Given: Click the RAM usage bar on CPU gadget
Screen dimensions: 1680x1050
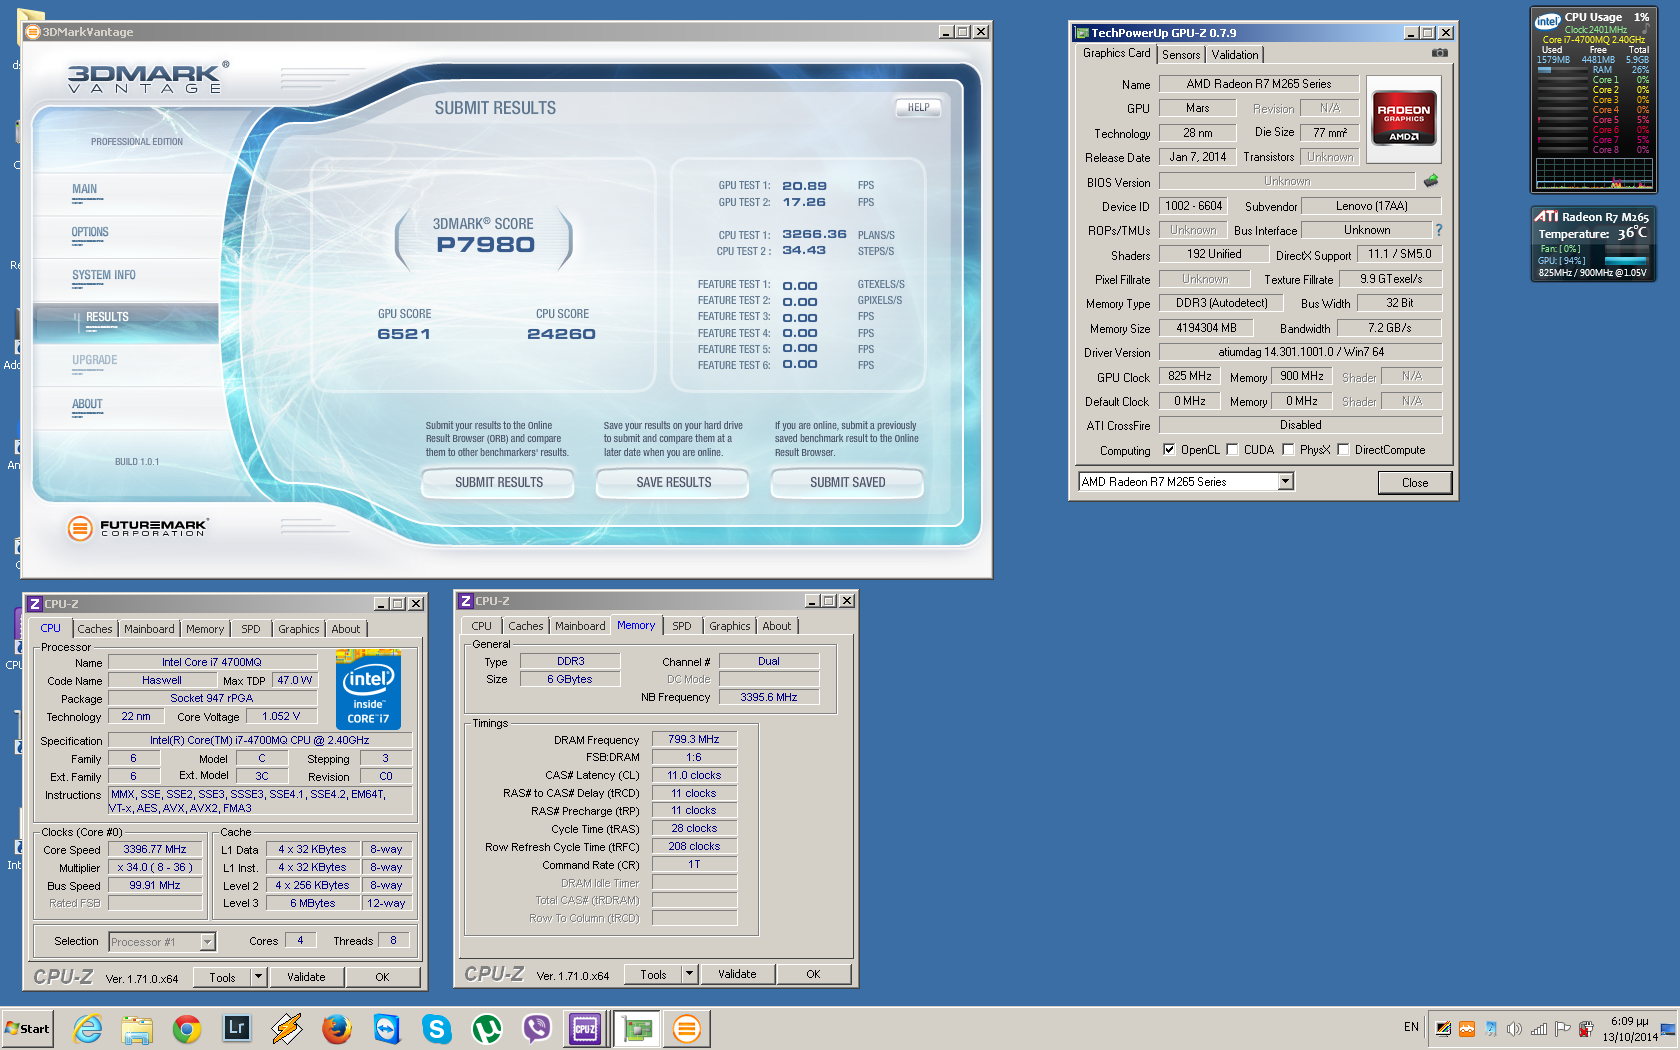Looking at the screenshot, I should (1560, 70).
